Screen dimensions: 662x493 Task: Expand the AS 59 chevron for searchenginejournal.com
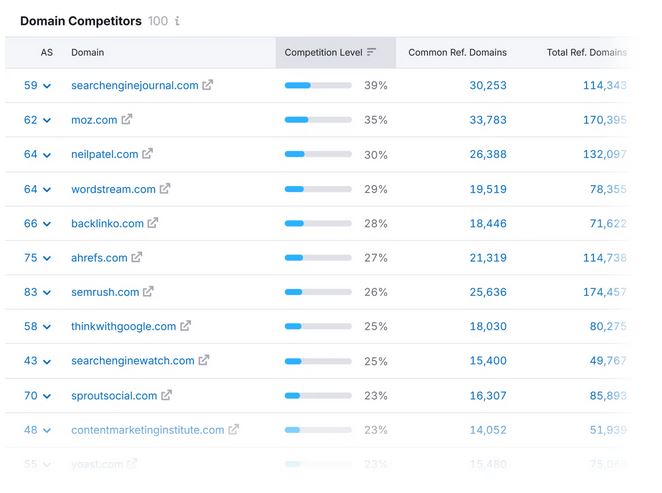click(47, 86)
